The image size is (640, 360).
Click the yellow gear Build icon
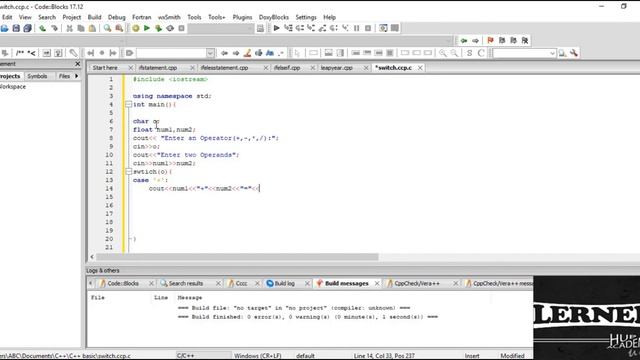point(136,28)
